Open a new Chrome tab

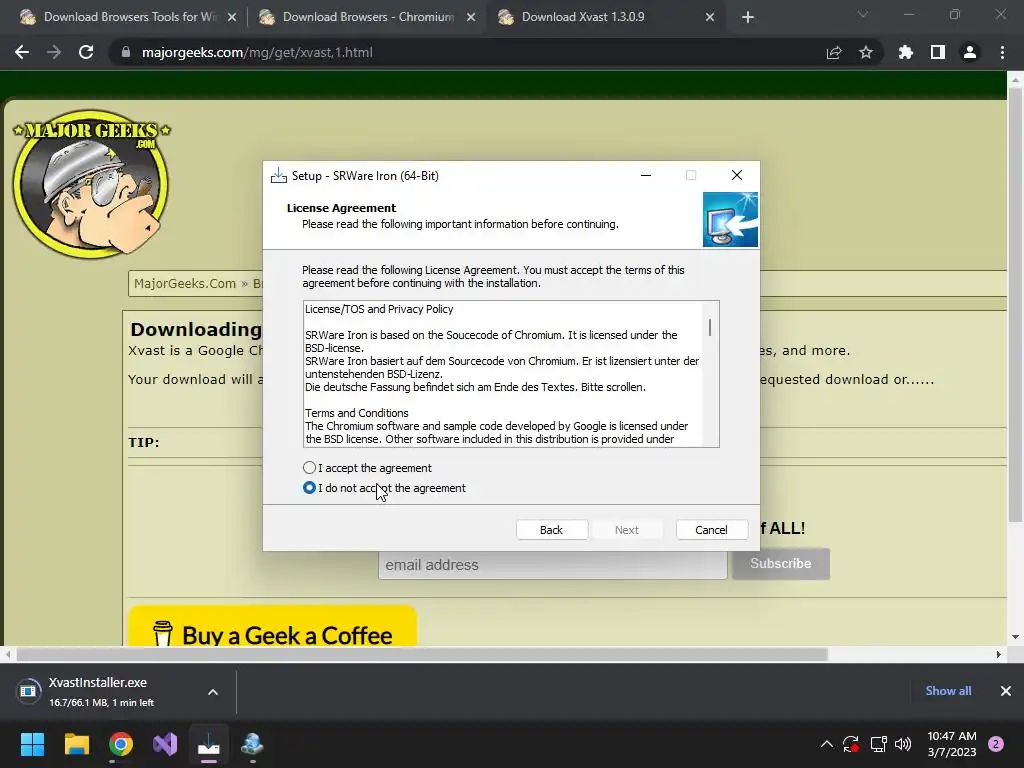pos(748,17)
